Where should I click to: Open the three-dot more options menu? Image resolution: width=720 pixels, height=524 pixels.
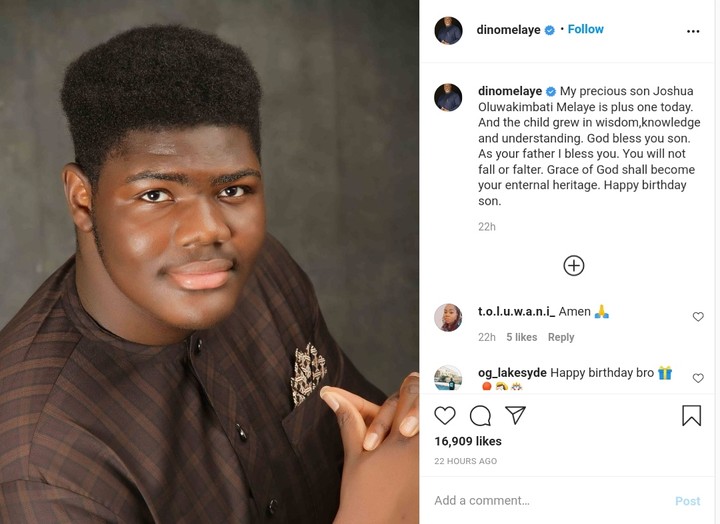(x=693, y=31)
